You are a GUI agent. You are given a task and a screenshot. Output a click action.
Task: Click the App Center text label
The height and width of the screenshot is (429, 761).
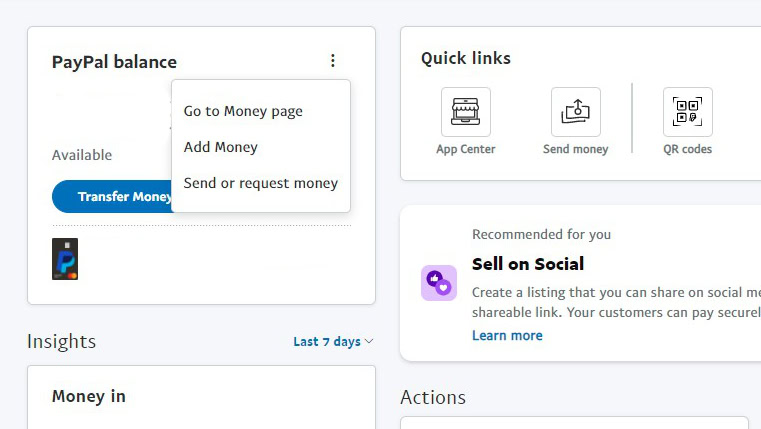pyautogui.click(x=466, y=149)
